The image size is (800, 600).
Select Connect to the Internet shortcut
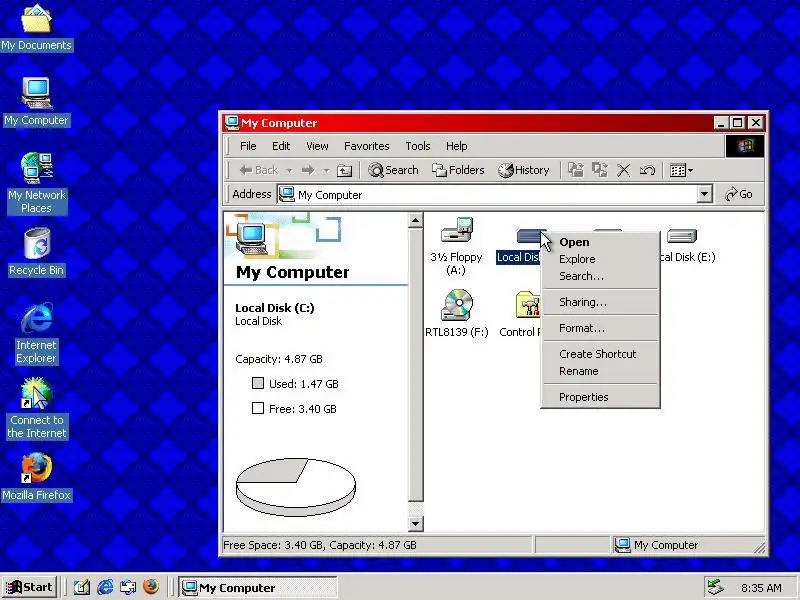(x=36, y=408)
